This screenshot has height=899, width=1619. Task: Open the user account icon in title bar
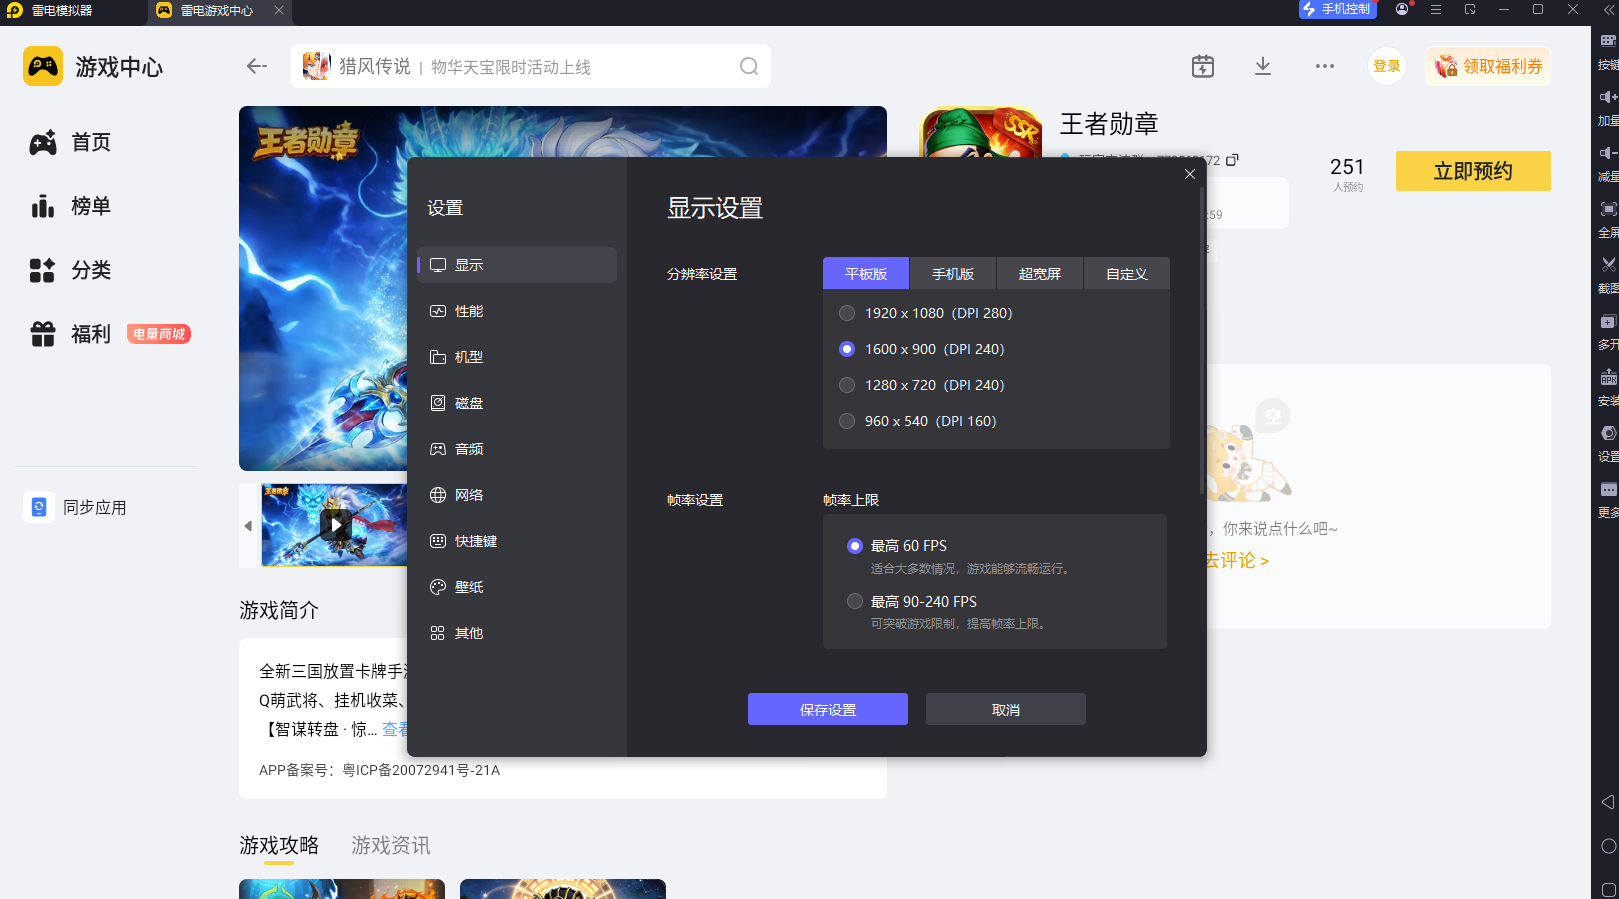pos(1402,10)
